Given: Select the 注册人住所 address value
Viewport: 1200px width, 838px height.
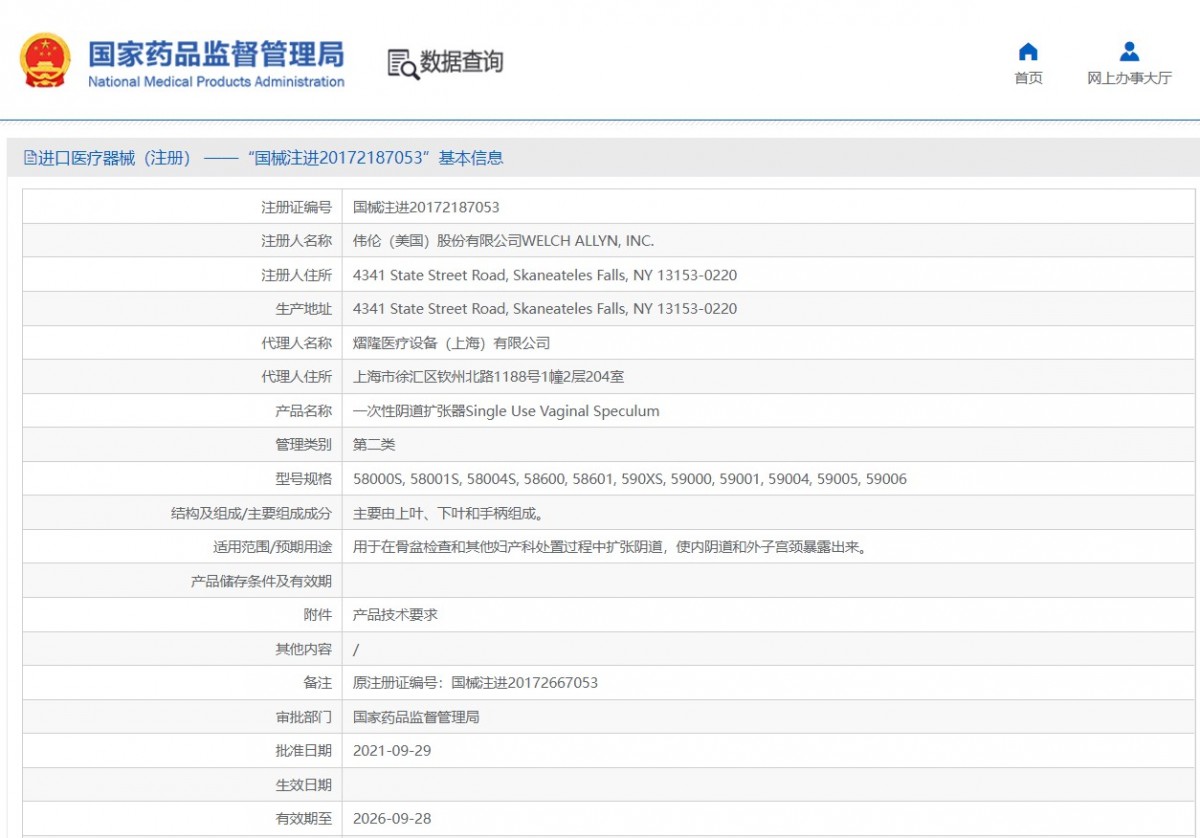Looking at the screenshot, I should pos(545,275).
